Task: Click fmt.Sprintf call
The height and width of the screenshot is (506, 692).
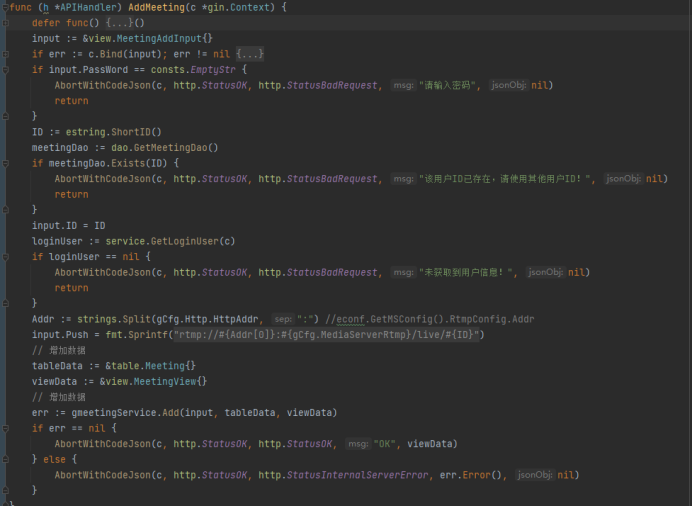Action: coord(137,335)
